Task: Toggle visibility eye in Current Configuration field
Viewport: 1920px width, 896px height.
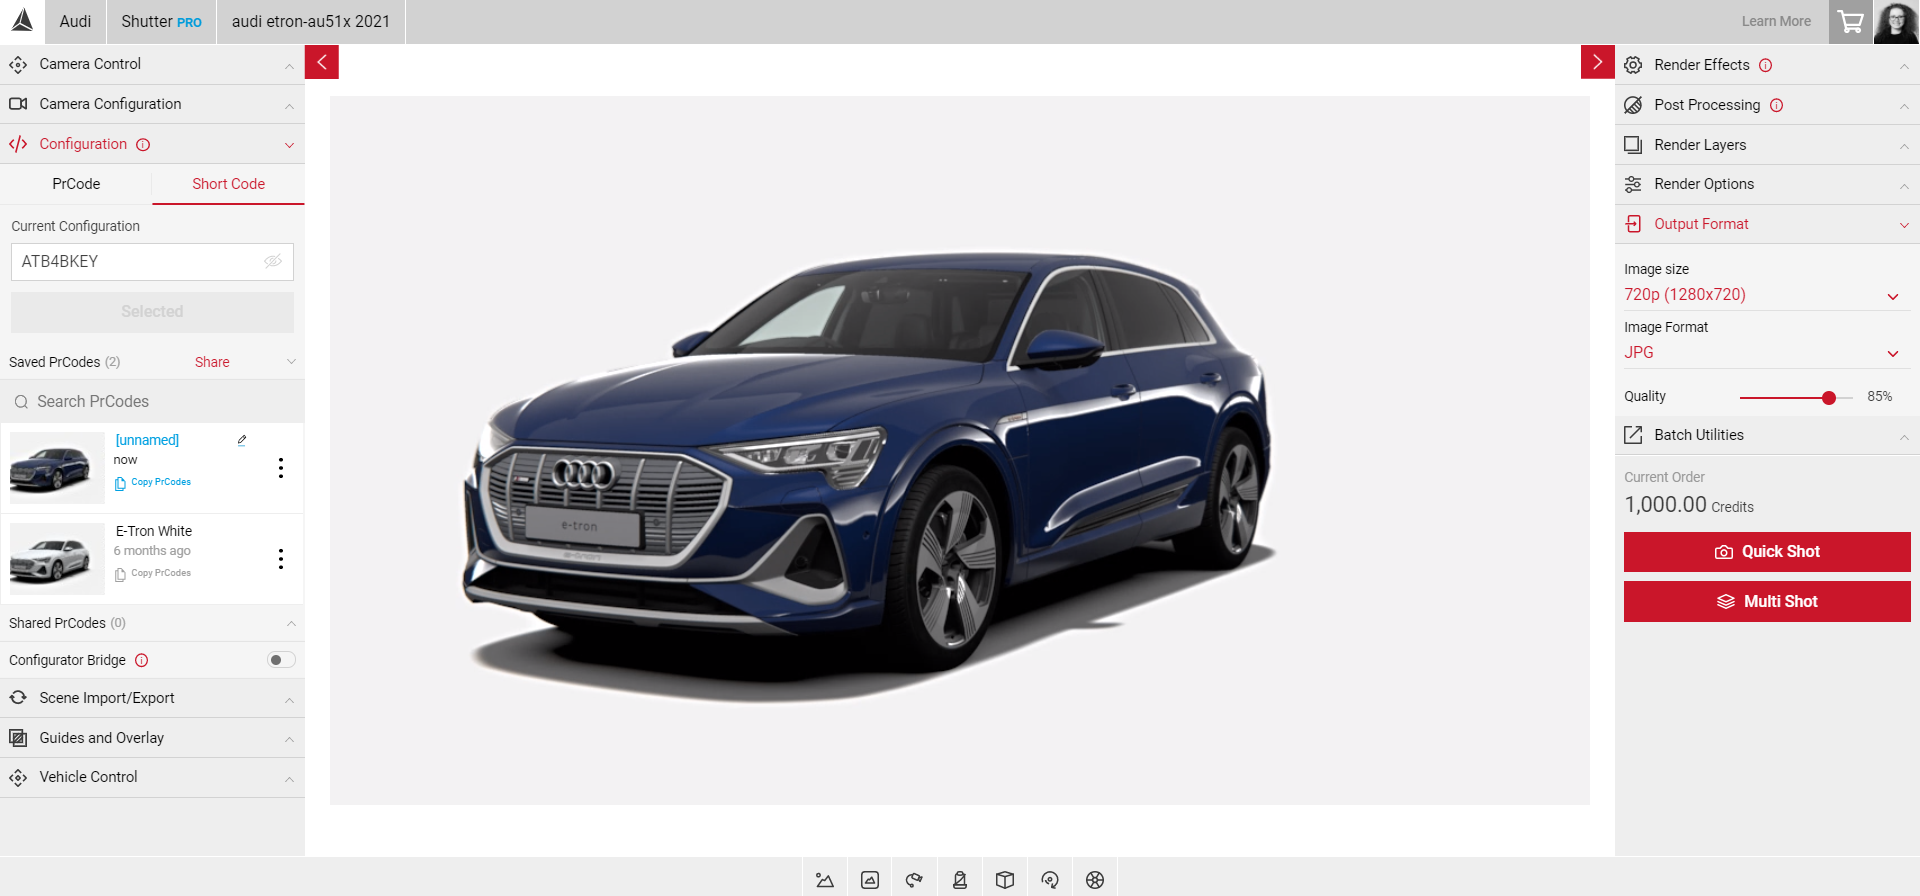Action: pos(273,261)
